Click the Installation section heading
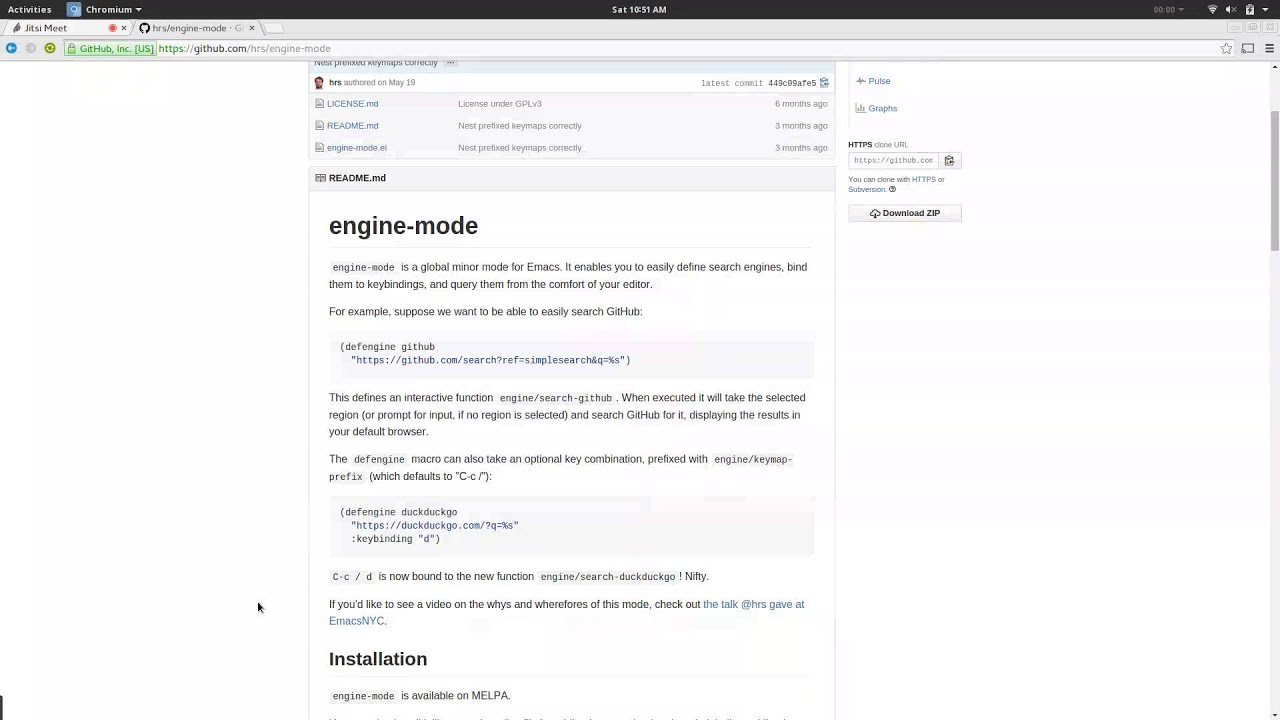 point(378,659)
